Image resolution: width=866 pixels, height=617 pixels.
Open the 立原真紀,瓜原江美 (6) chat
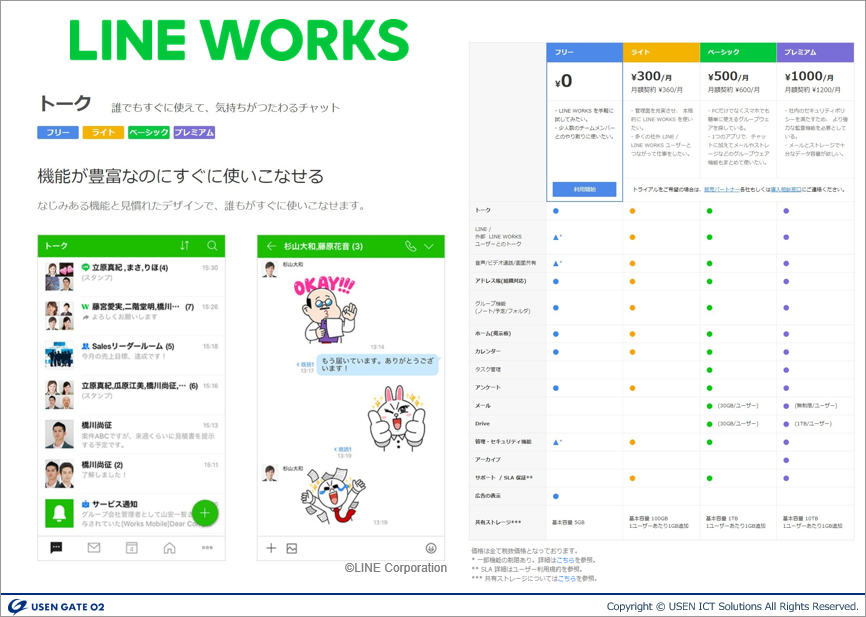pyautogui.click(x=131, y=394)
